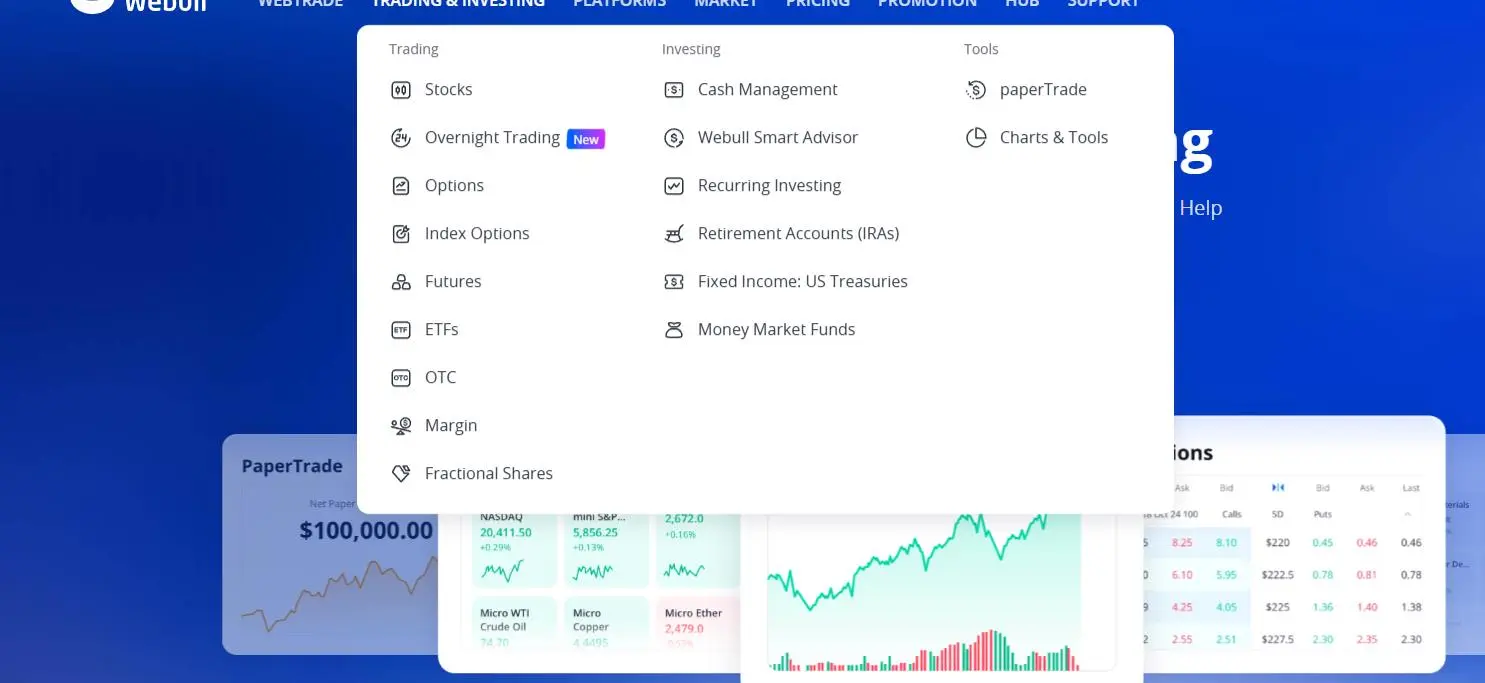Click the Calls column header
Image resolution: width=1485 pixels, height=683 pixels.
(1232, 514)
